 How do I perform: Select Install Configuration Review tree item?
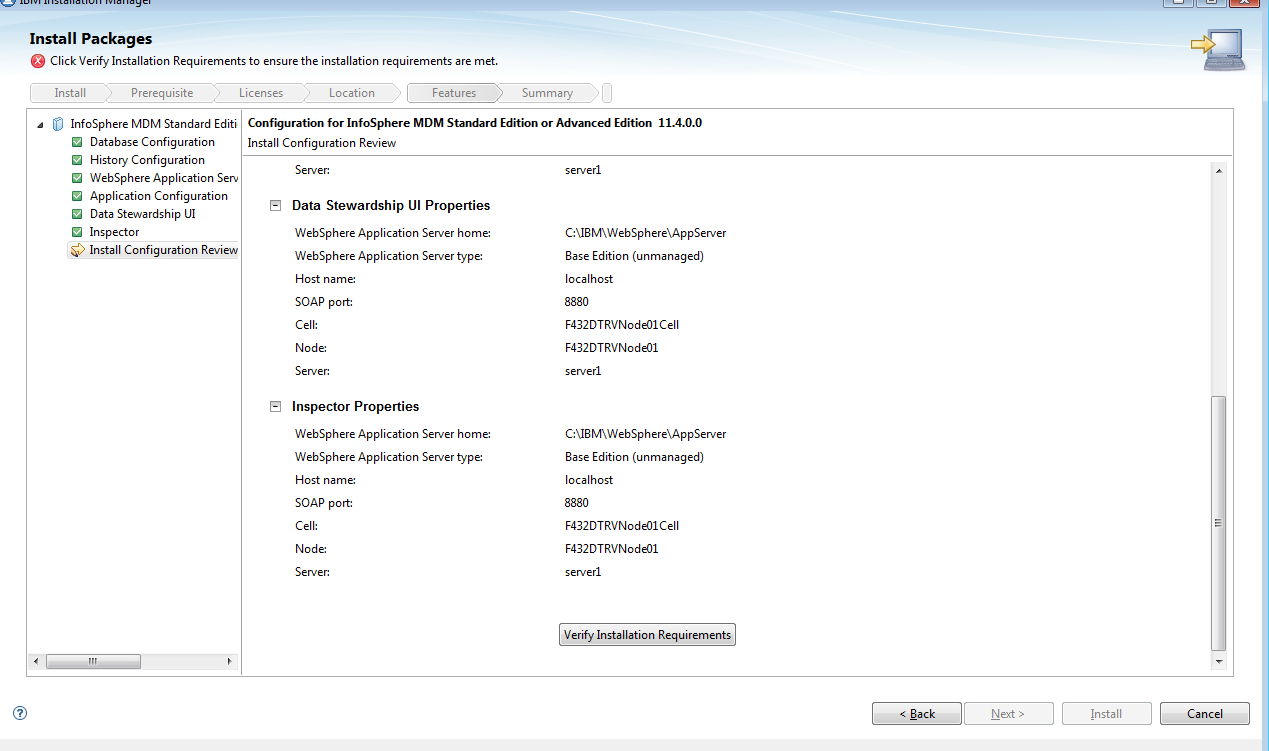click(x=163, y=250)
